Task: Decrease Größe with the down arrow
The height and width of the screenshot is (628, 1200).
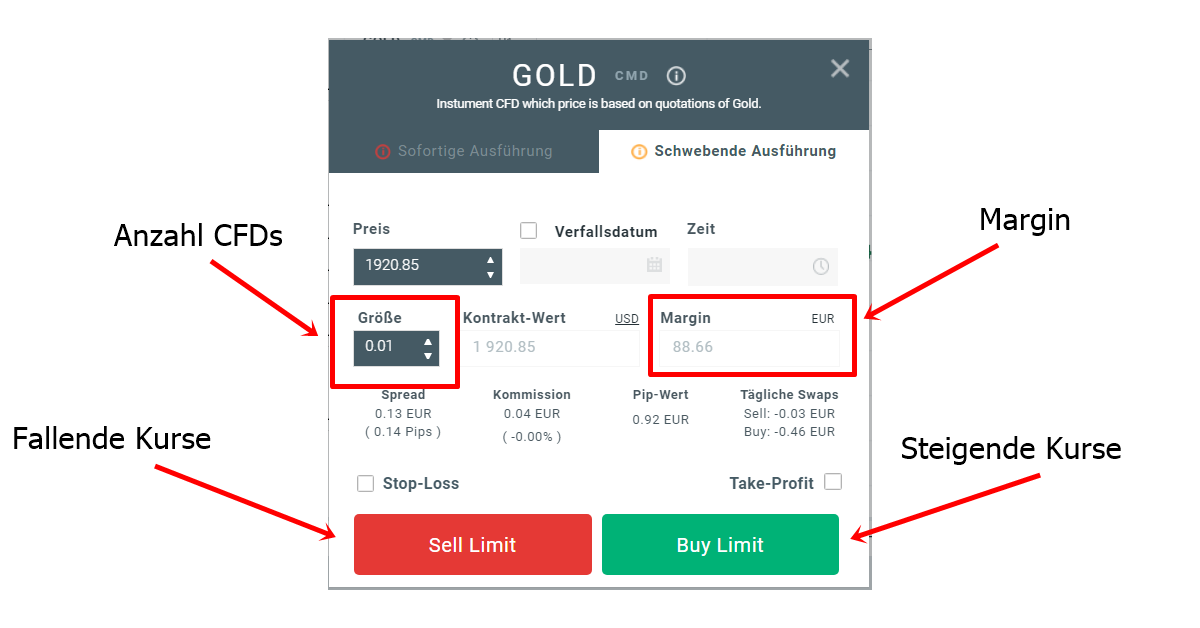Action: (428, 355)
